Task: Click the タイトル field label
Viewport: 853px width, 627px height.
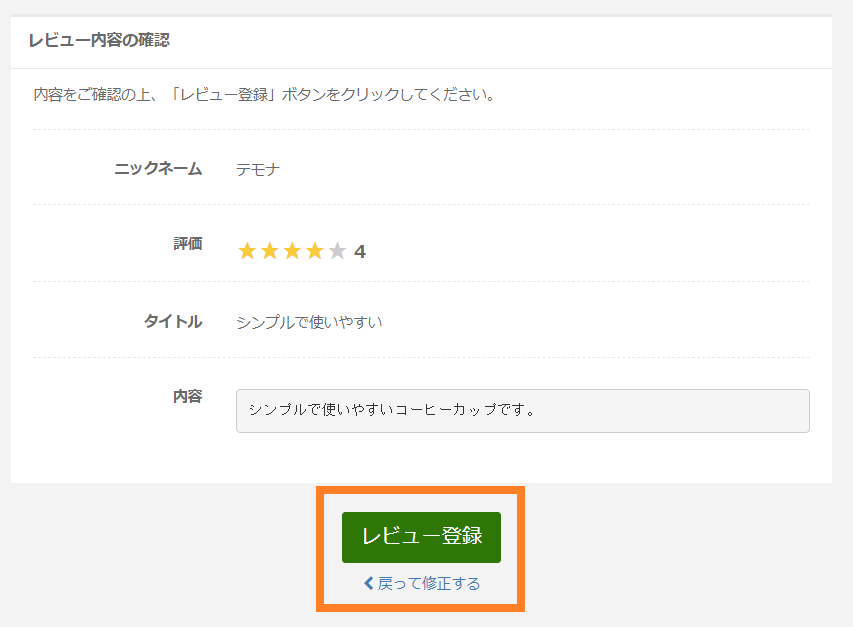Action: point(173,321)
